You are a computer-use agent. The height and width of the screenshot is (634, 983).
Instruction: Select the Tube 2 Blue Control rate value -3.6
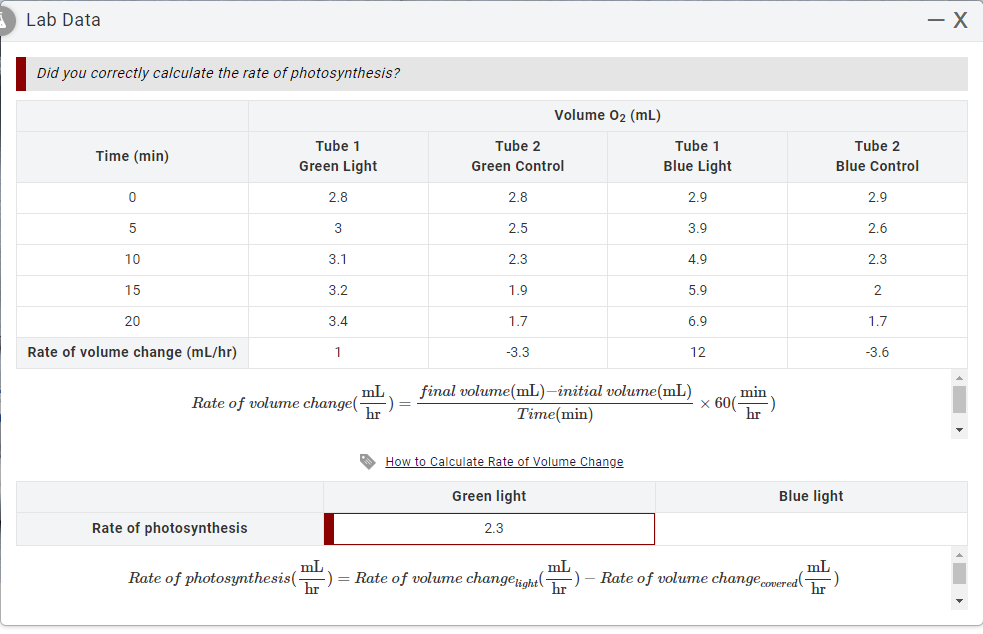tap(877, 352)
